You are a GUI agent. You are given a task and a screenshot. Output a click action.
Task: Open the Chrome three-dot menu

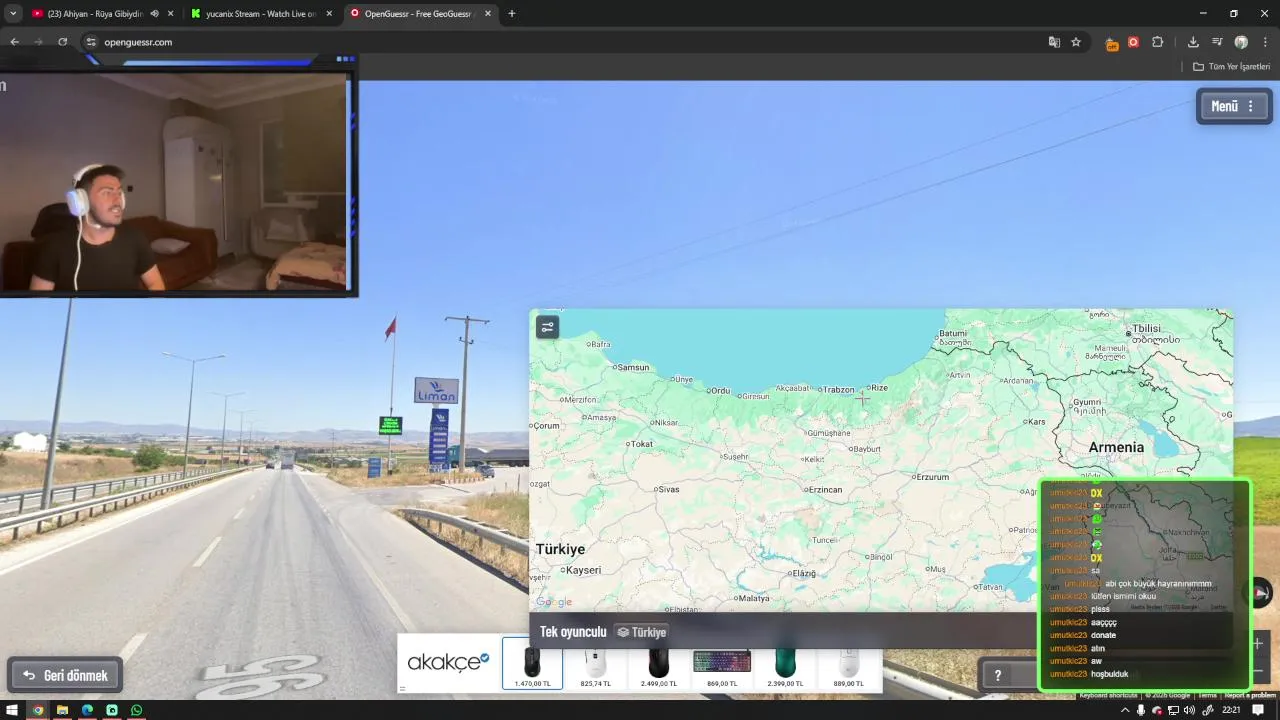1265,42
